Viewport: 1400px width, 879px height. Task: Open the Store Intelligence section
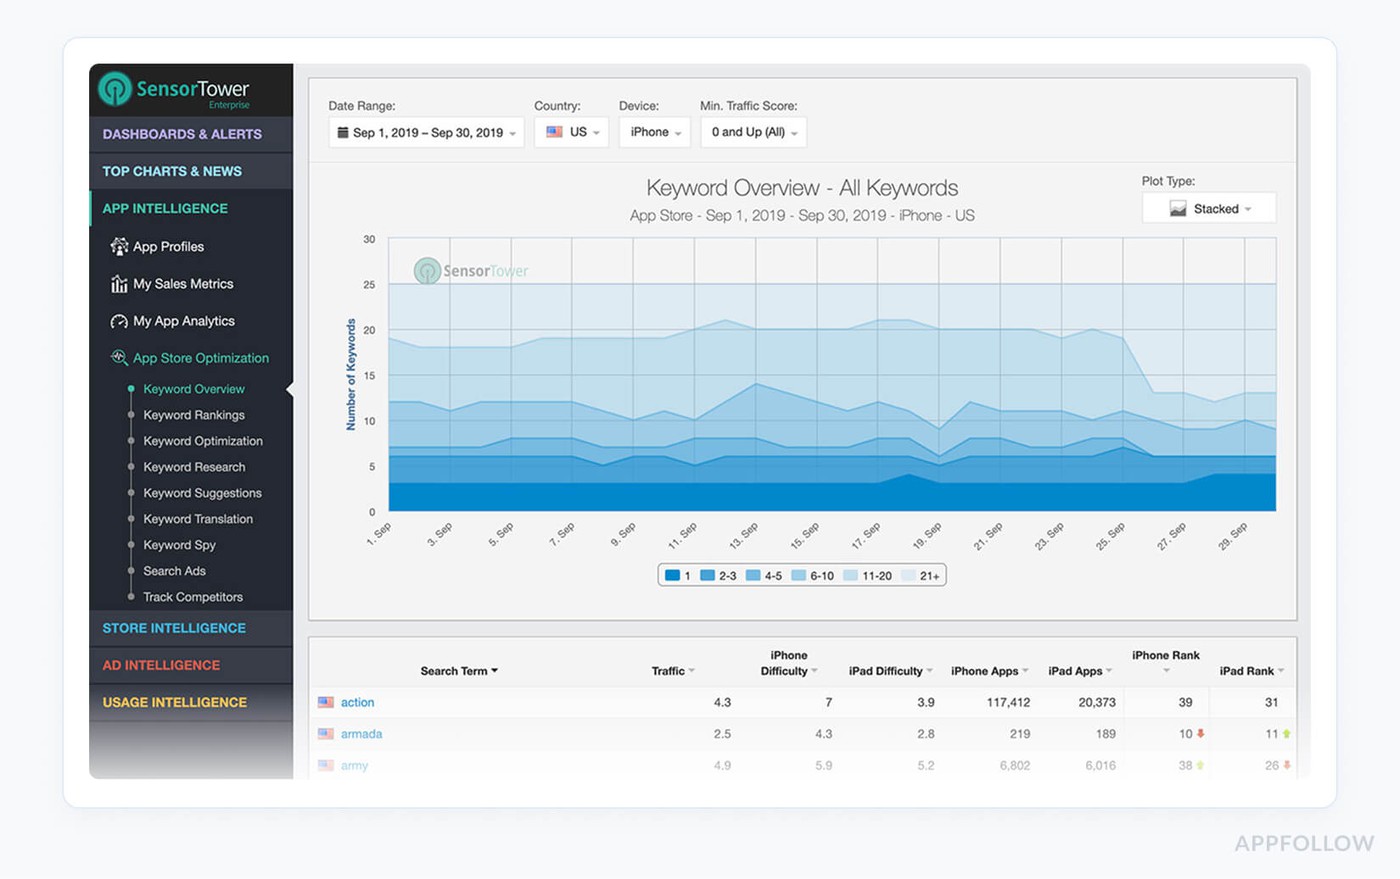pyautogui.click(x=174, y=628)
